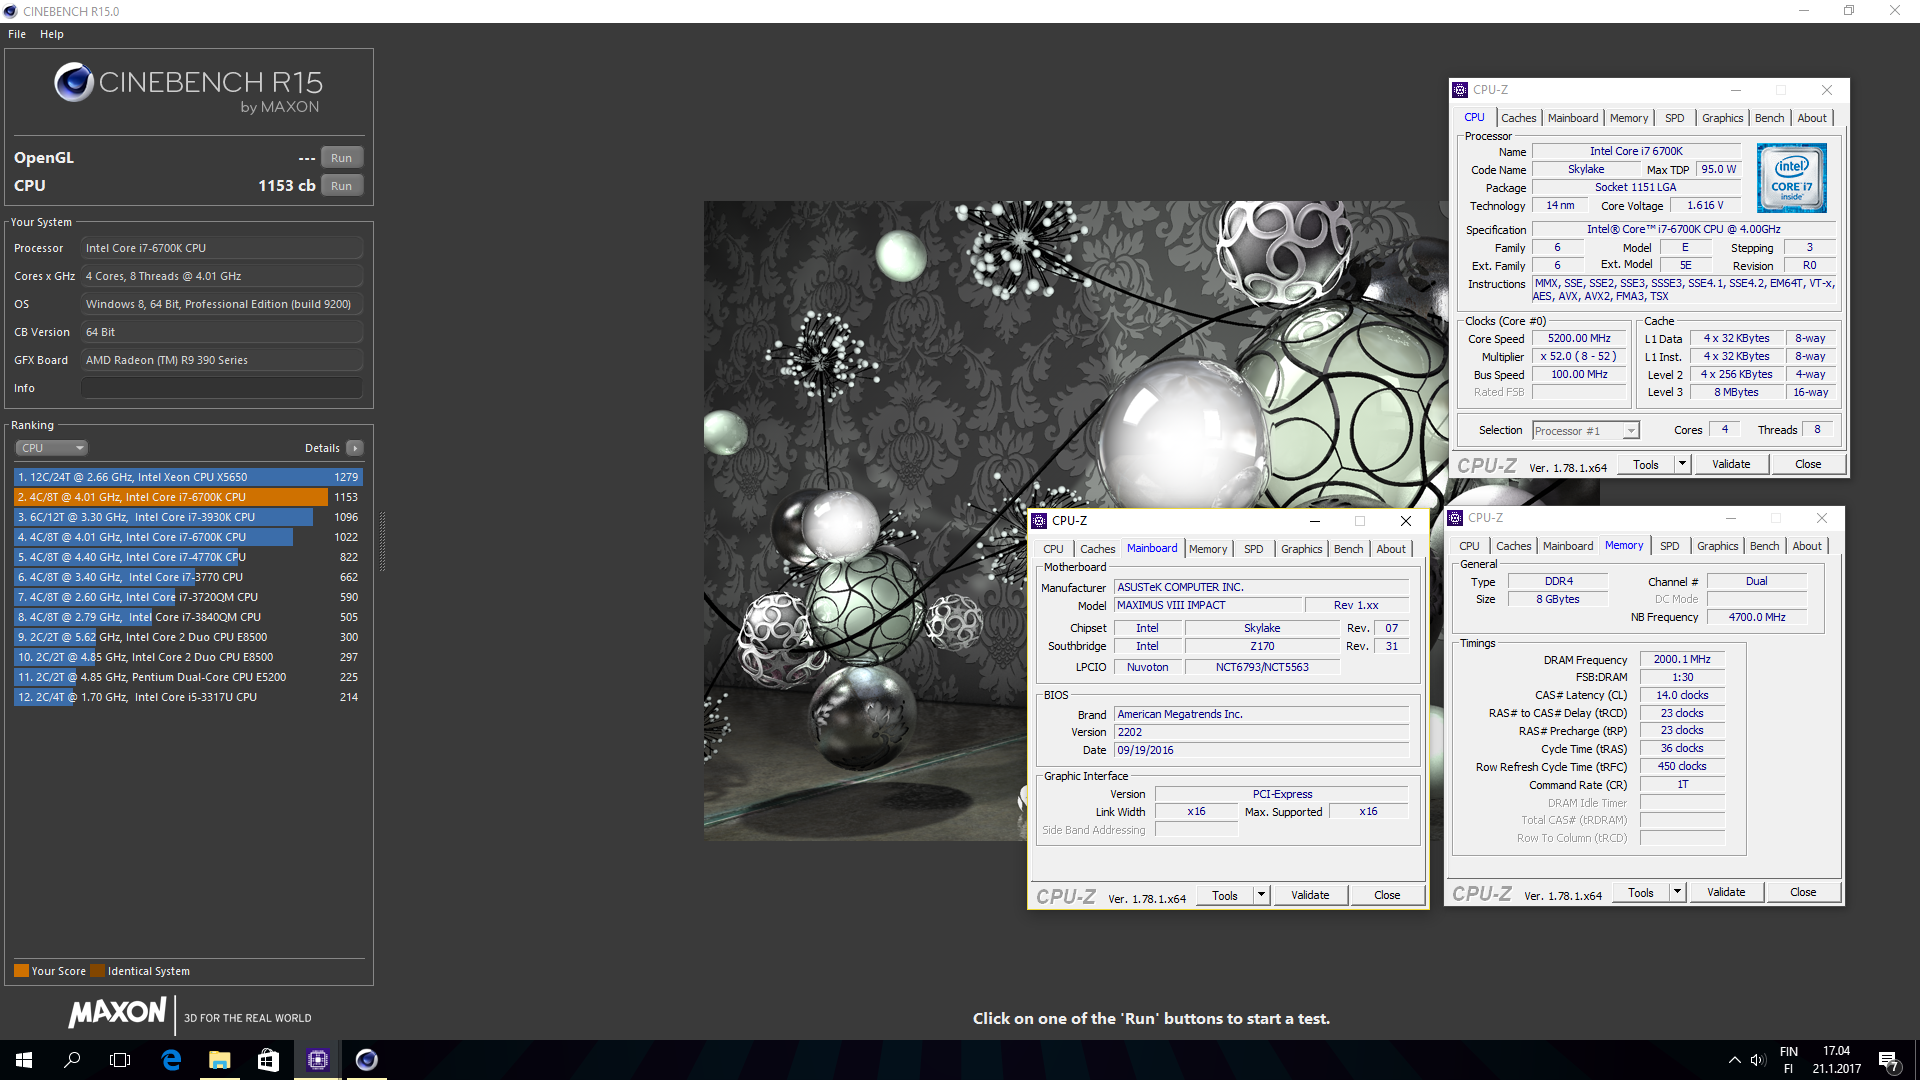Click Close button in Memory CPU-Z window
The width and height of the screenshot is (1920, 1080).
(x=1803, y=893)
